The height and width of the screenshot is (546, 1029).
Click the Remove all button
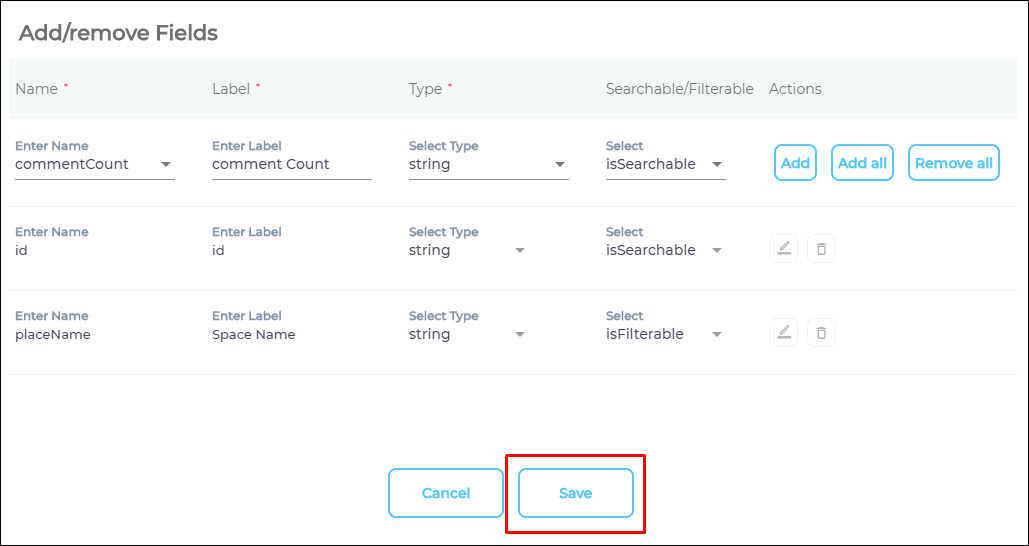click(x=953, y=163)
